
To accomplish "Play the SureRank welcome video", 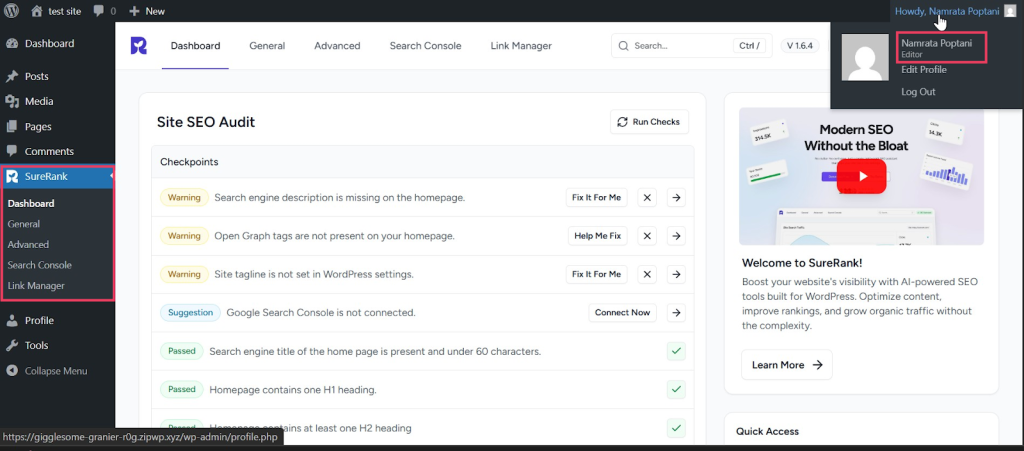I will 861,176.
